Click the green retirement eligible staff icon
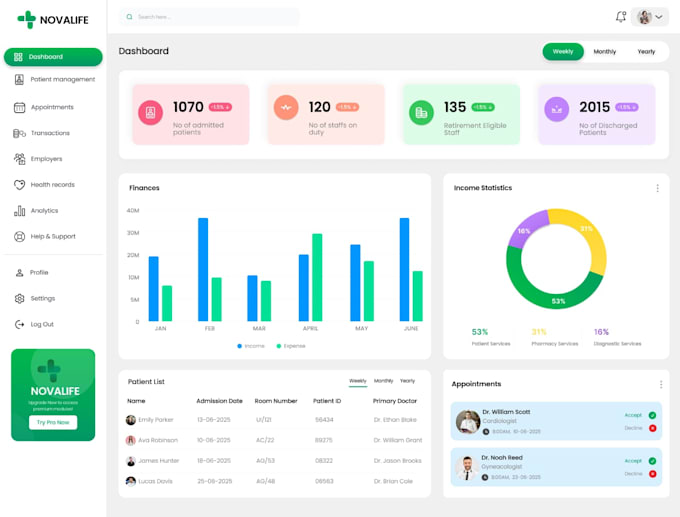 [x=422, y=113]
